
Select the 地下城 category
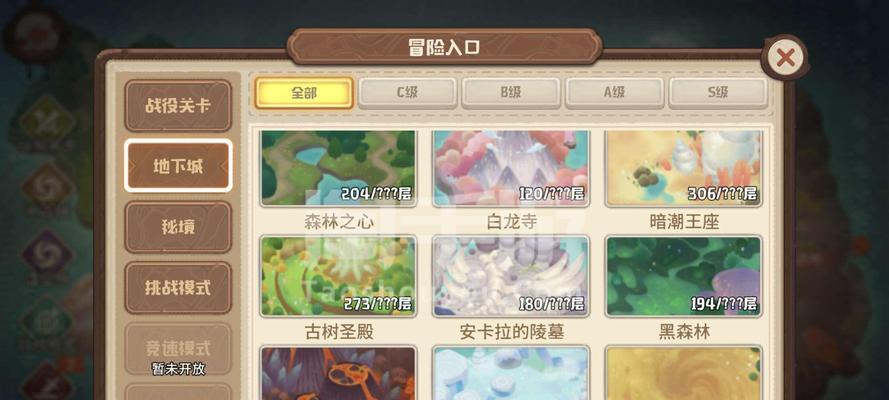(x=178, y=166)
